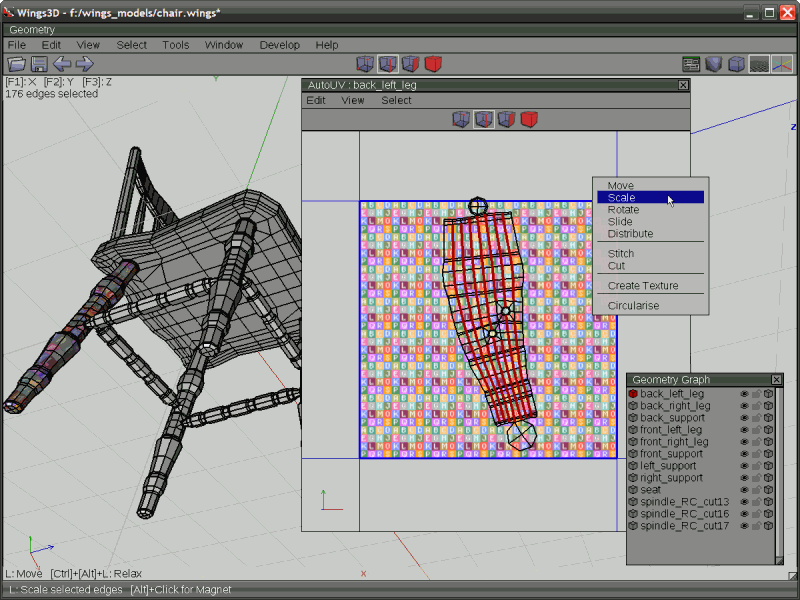Image resolution: width=800 pixels, height=600 pixels.
Task: Open the AutoUV View menu
Action: click(353, 101)
